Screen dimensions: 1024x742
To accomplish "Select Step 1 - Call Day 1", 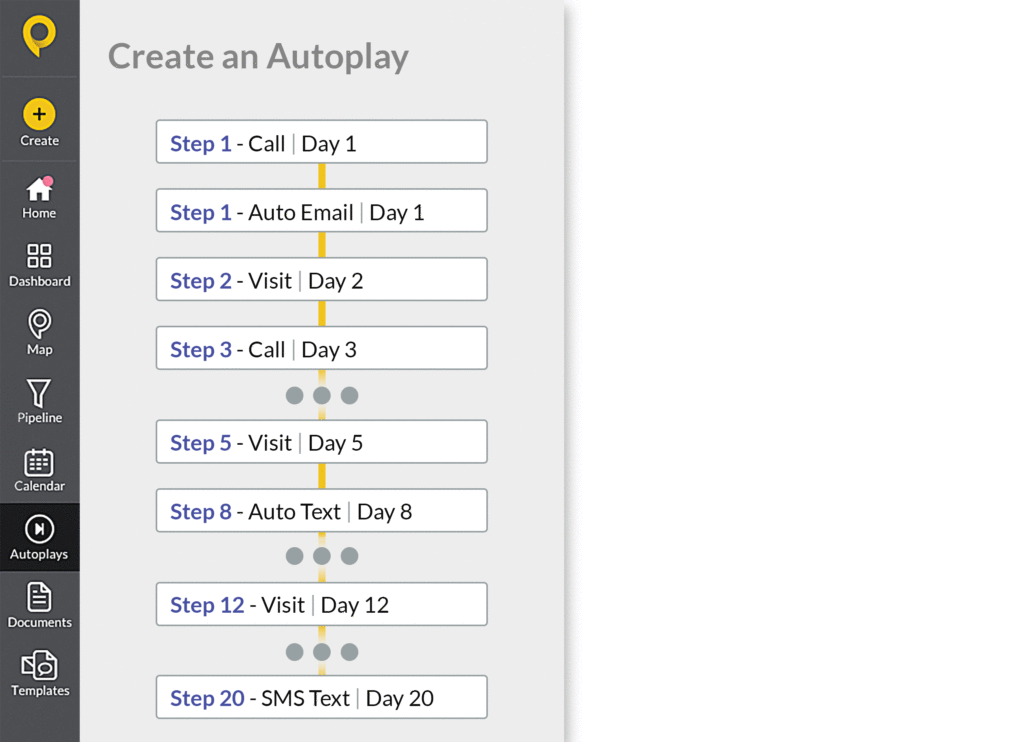I will (x=321, y=142).
